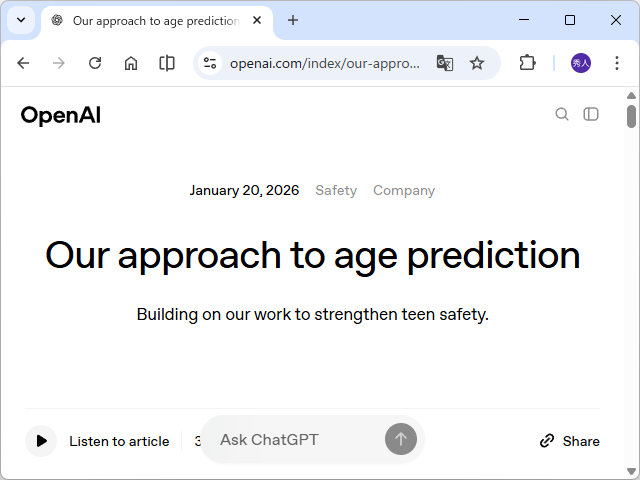
Task: Open a new browser tab
Action: point(293,20)
